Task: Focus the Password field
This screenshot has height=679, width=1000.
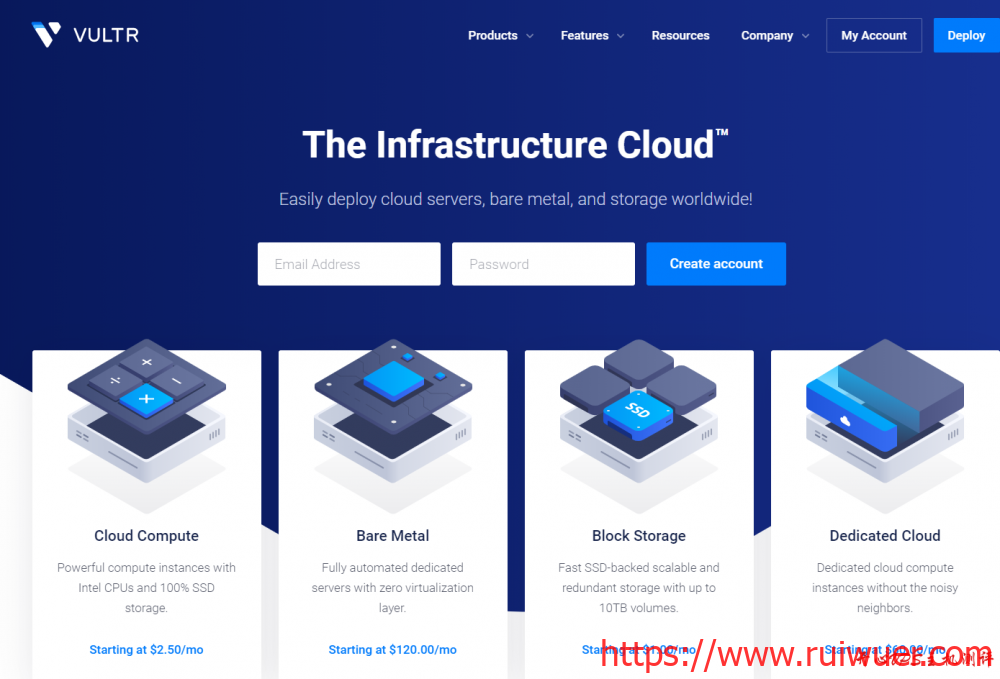Action: click(x=543, y=263)
